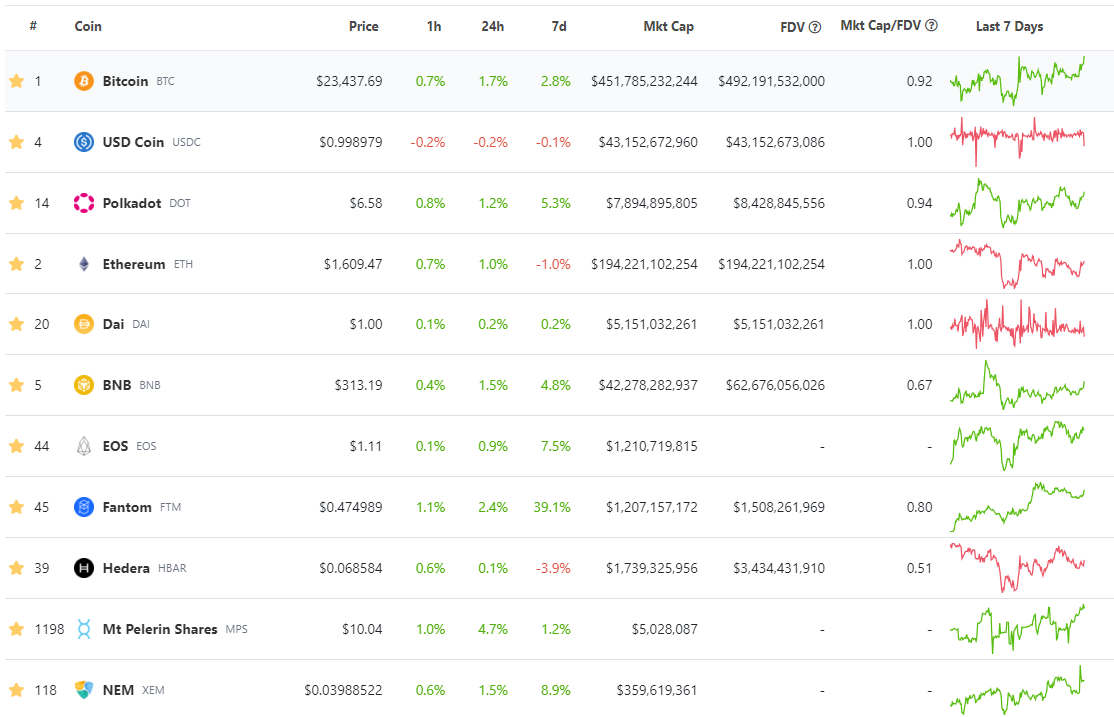Click the Mt Pelerin Shares logo icon
Viewport: 1114px width, 717px height.
tap(84, 630)
